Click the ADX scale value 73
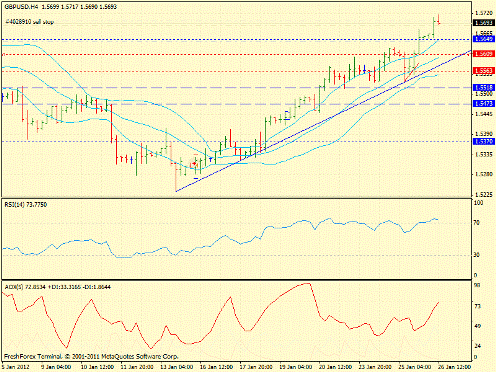 [x=477, y=306]
